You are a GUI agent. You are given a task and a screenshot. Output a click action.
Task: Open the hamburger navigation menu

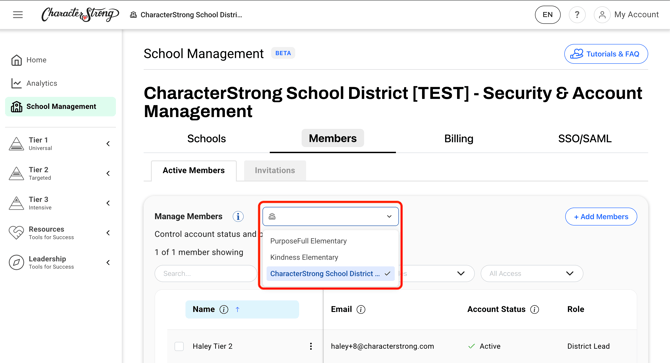(x=18, y=15)
